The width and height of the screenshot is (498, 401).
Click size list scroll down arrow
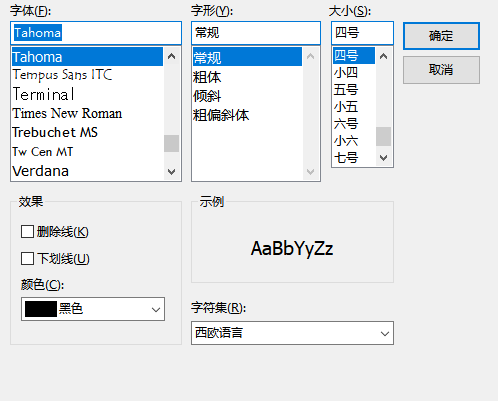(384, 157)
